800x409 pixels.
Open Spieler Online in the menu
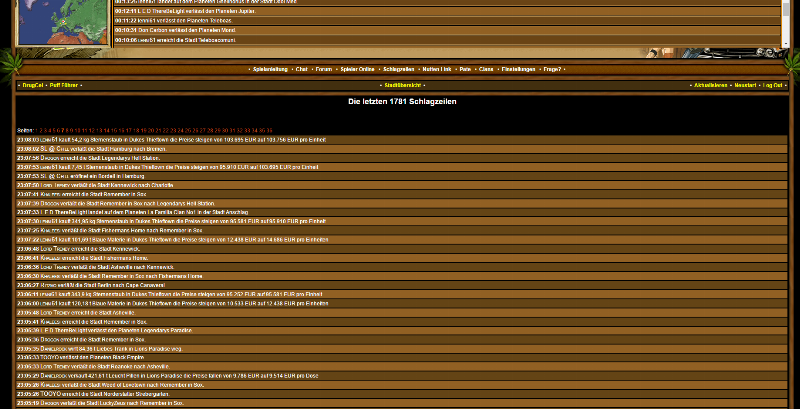click(357, 69)
